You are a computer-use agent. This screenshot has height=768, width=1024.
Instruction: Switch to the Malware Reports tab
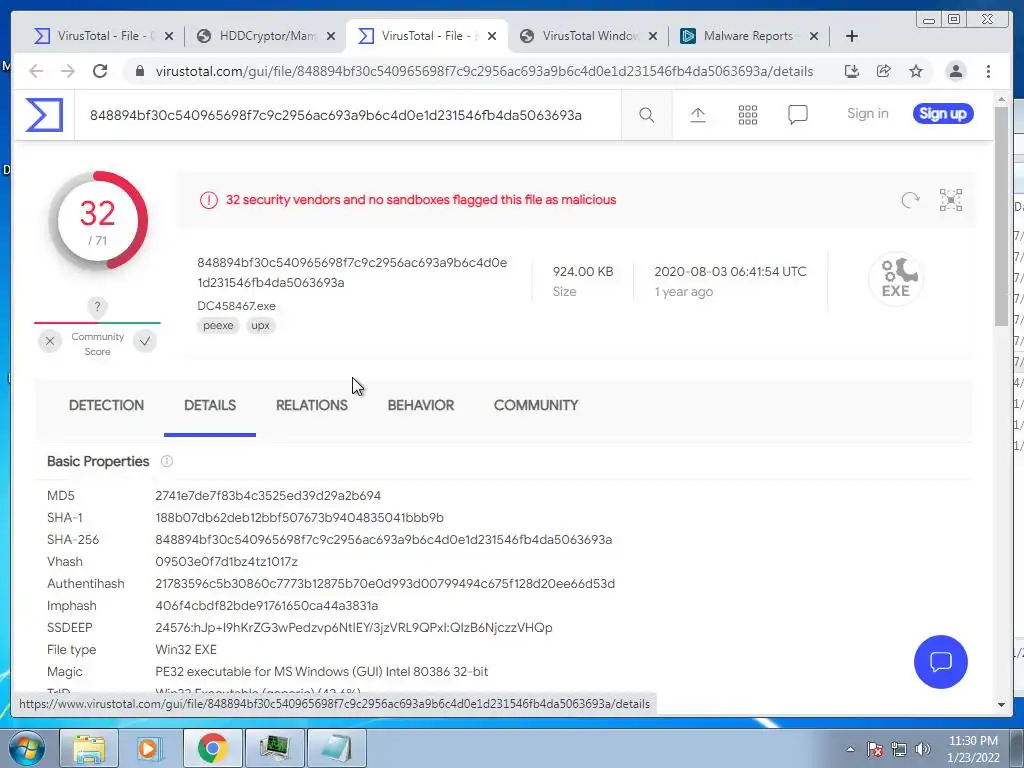pos(748,36)
